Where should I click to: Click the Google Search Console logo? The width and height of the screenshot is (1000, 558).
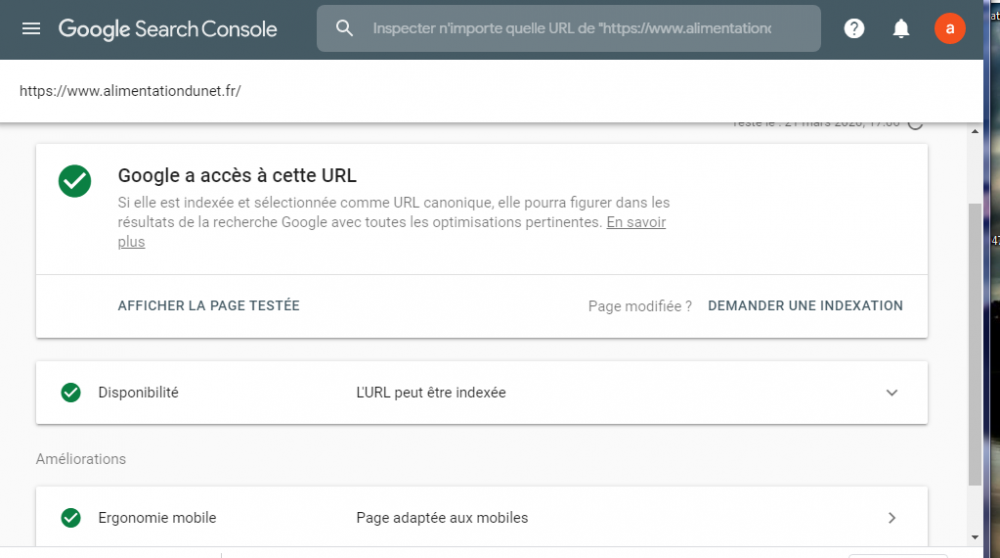click(167, 29)
